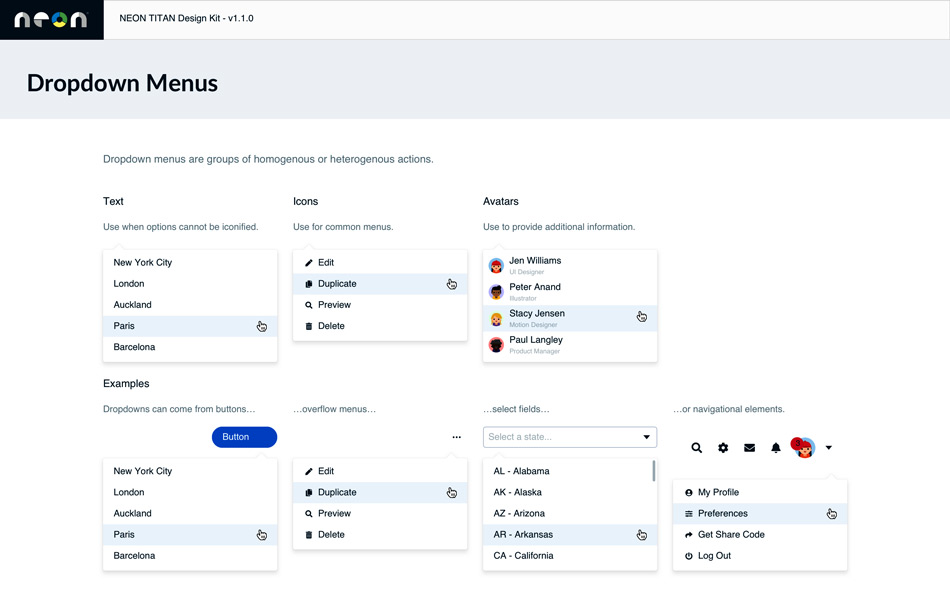
Task: Select My Profile from the user menu
Action: [x=718, y=492]
